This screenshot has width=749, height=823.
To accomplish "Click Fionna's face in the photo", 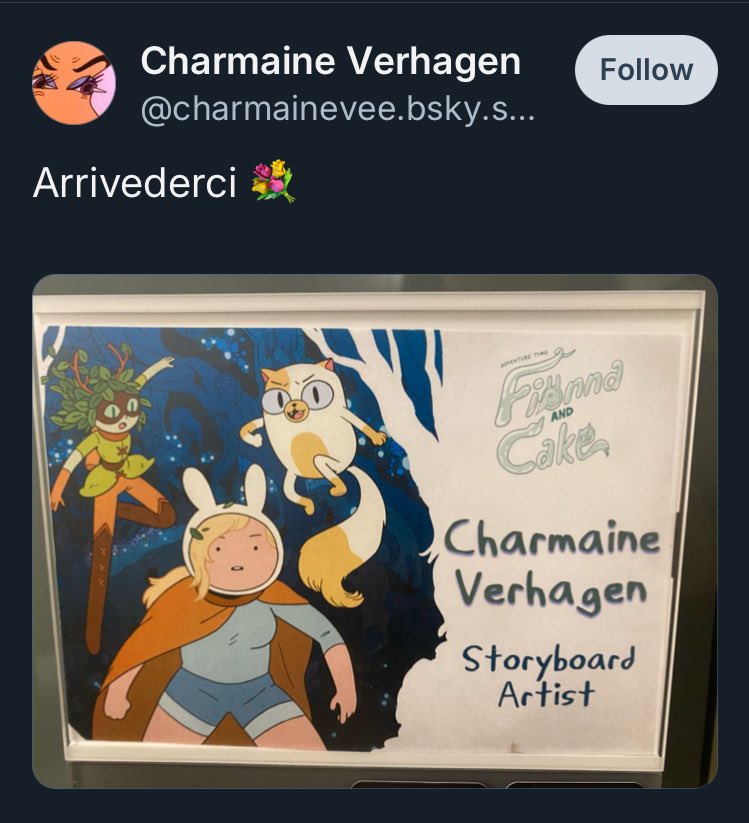I will pyautogui.click(x=237, y=558).
